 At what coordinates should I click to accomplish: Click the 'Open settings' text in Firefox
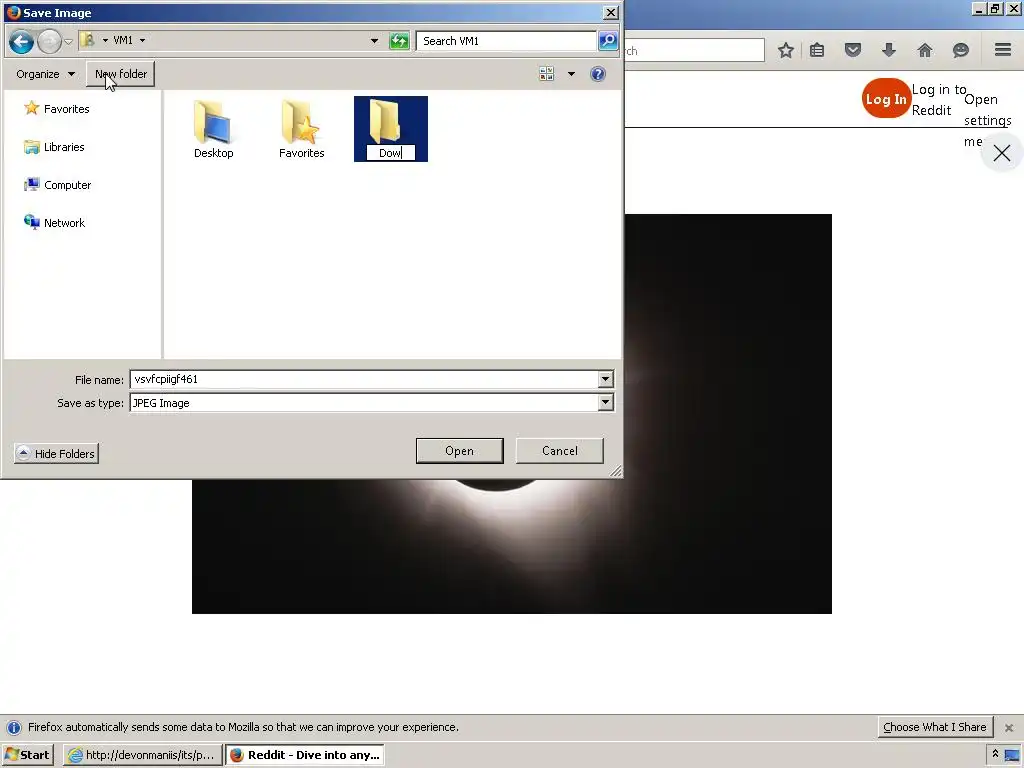(987, 110)
